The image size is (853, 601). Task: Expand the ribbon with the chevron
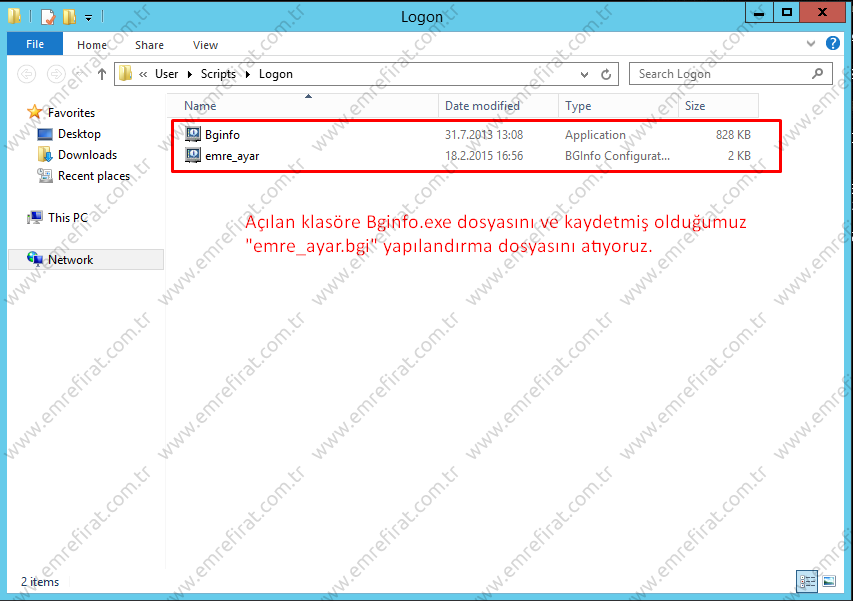(x=811, y=44)
